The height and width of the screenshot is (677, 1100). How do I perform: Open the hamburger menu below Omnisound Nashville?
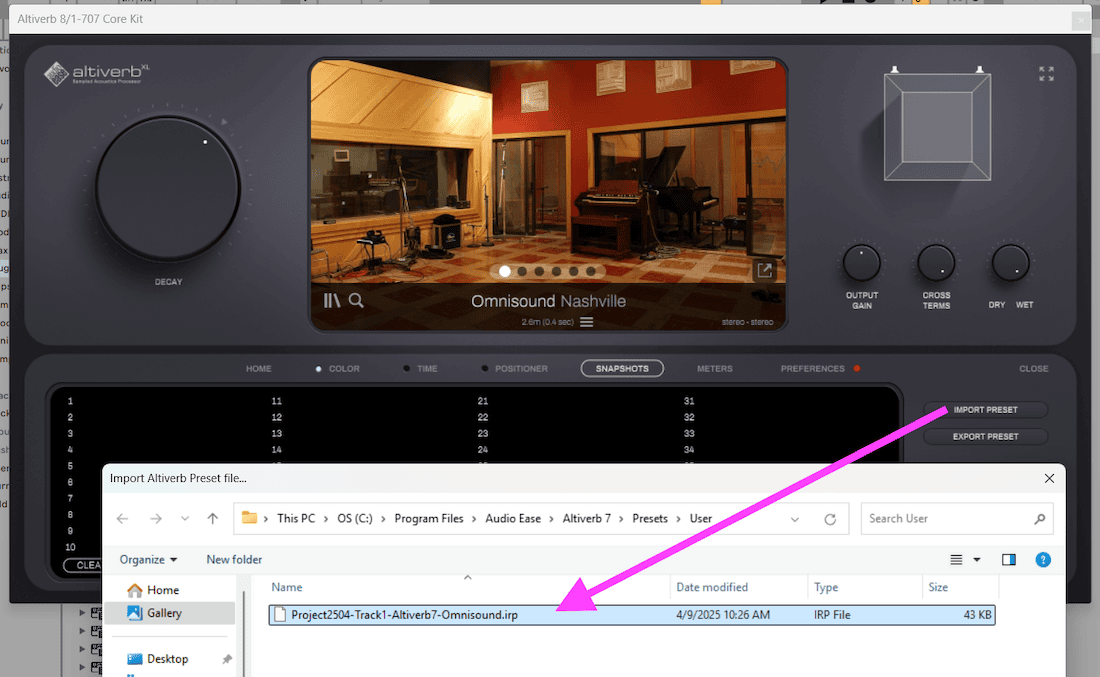pyautogui.click(x=586, y=322)
